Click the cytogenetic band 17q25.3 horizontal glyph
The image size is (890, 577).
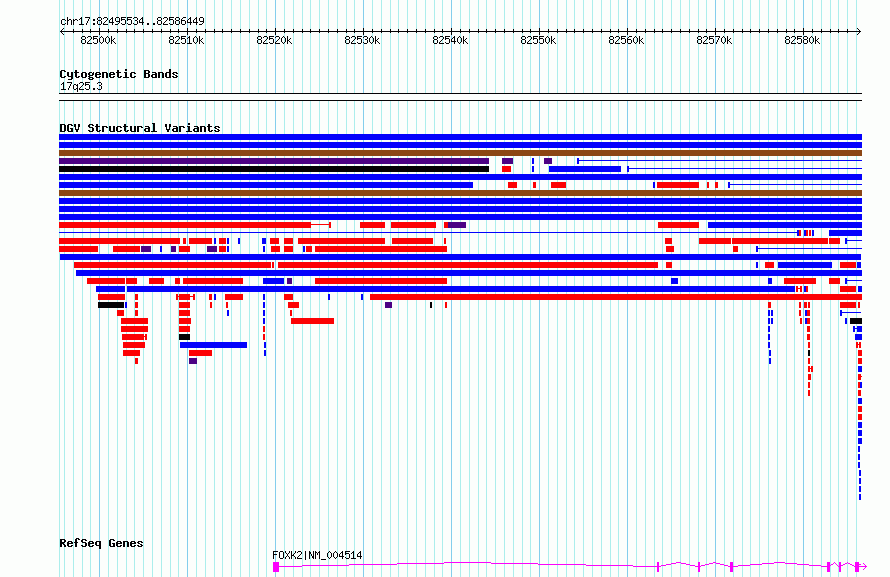tap(460, 97)
